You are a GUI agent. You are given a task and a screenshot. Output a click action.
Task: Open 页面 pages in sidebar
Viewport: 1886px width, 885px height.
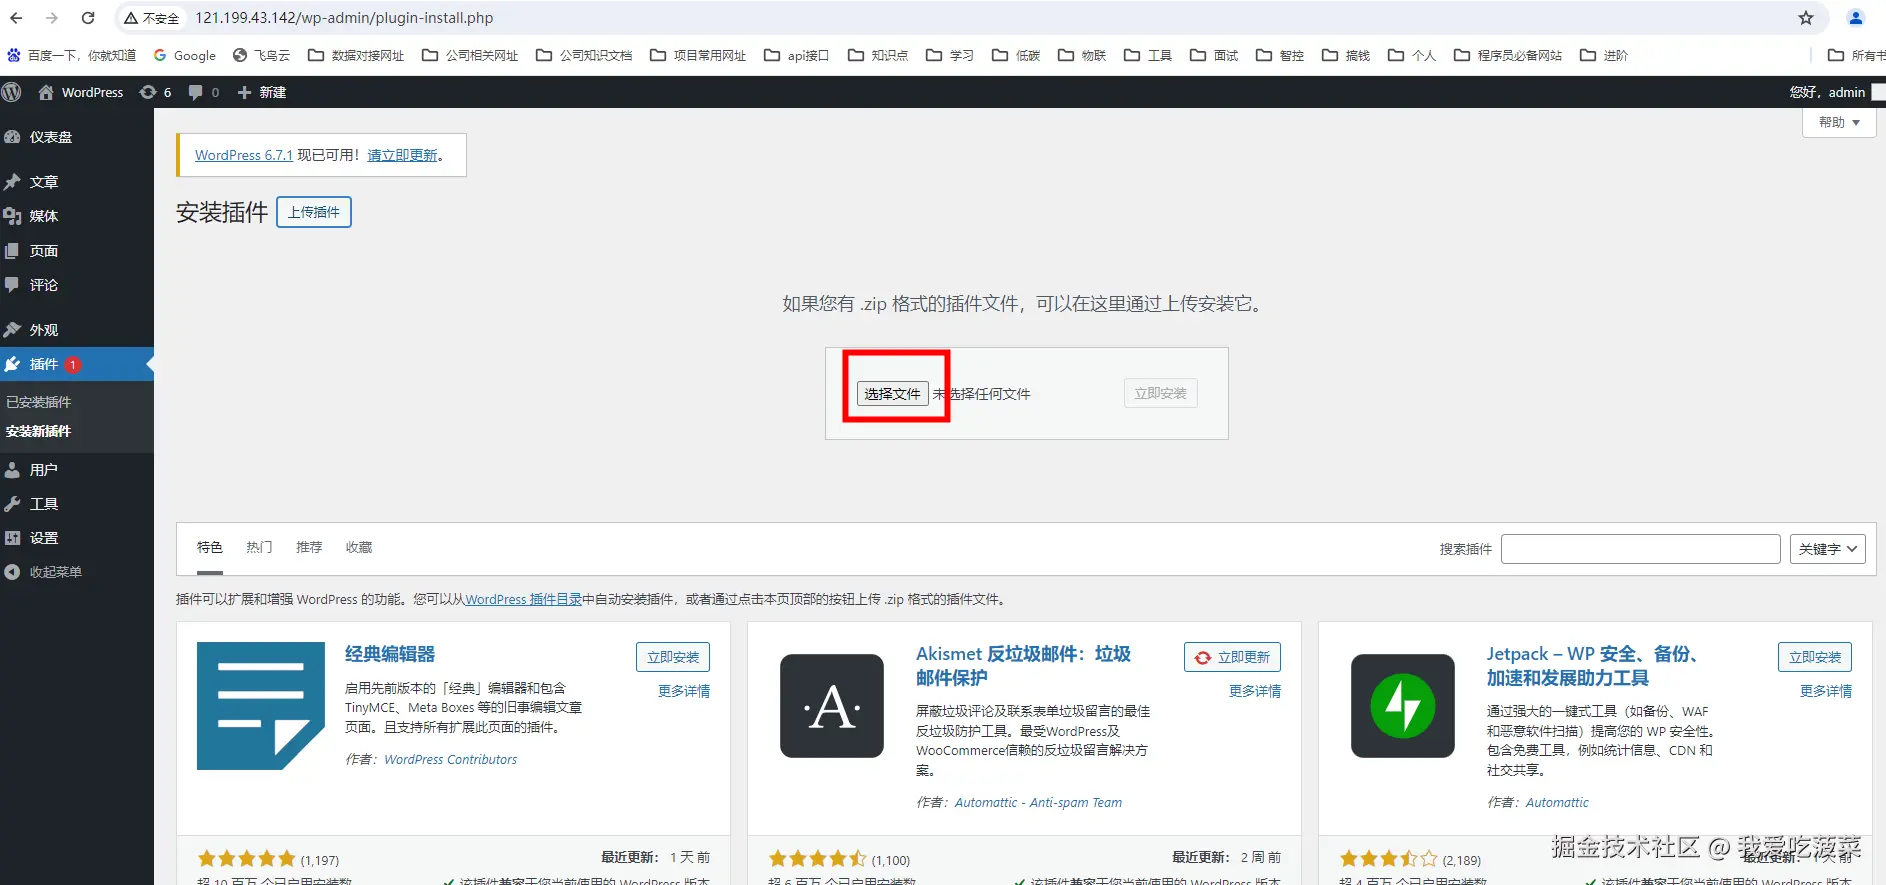pos(77,251)
